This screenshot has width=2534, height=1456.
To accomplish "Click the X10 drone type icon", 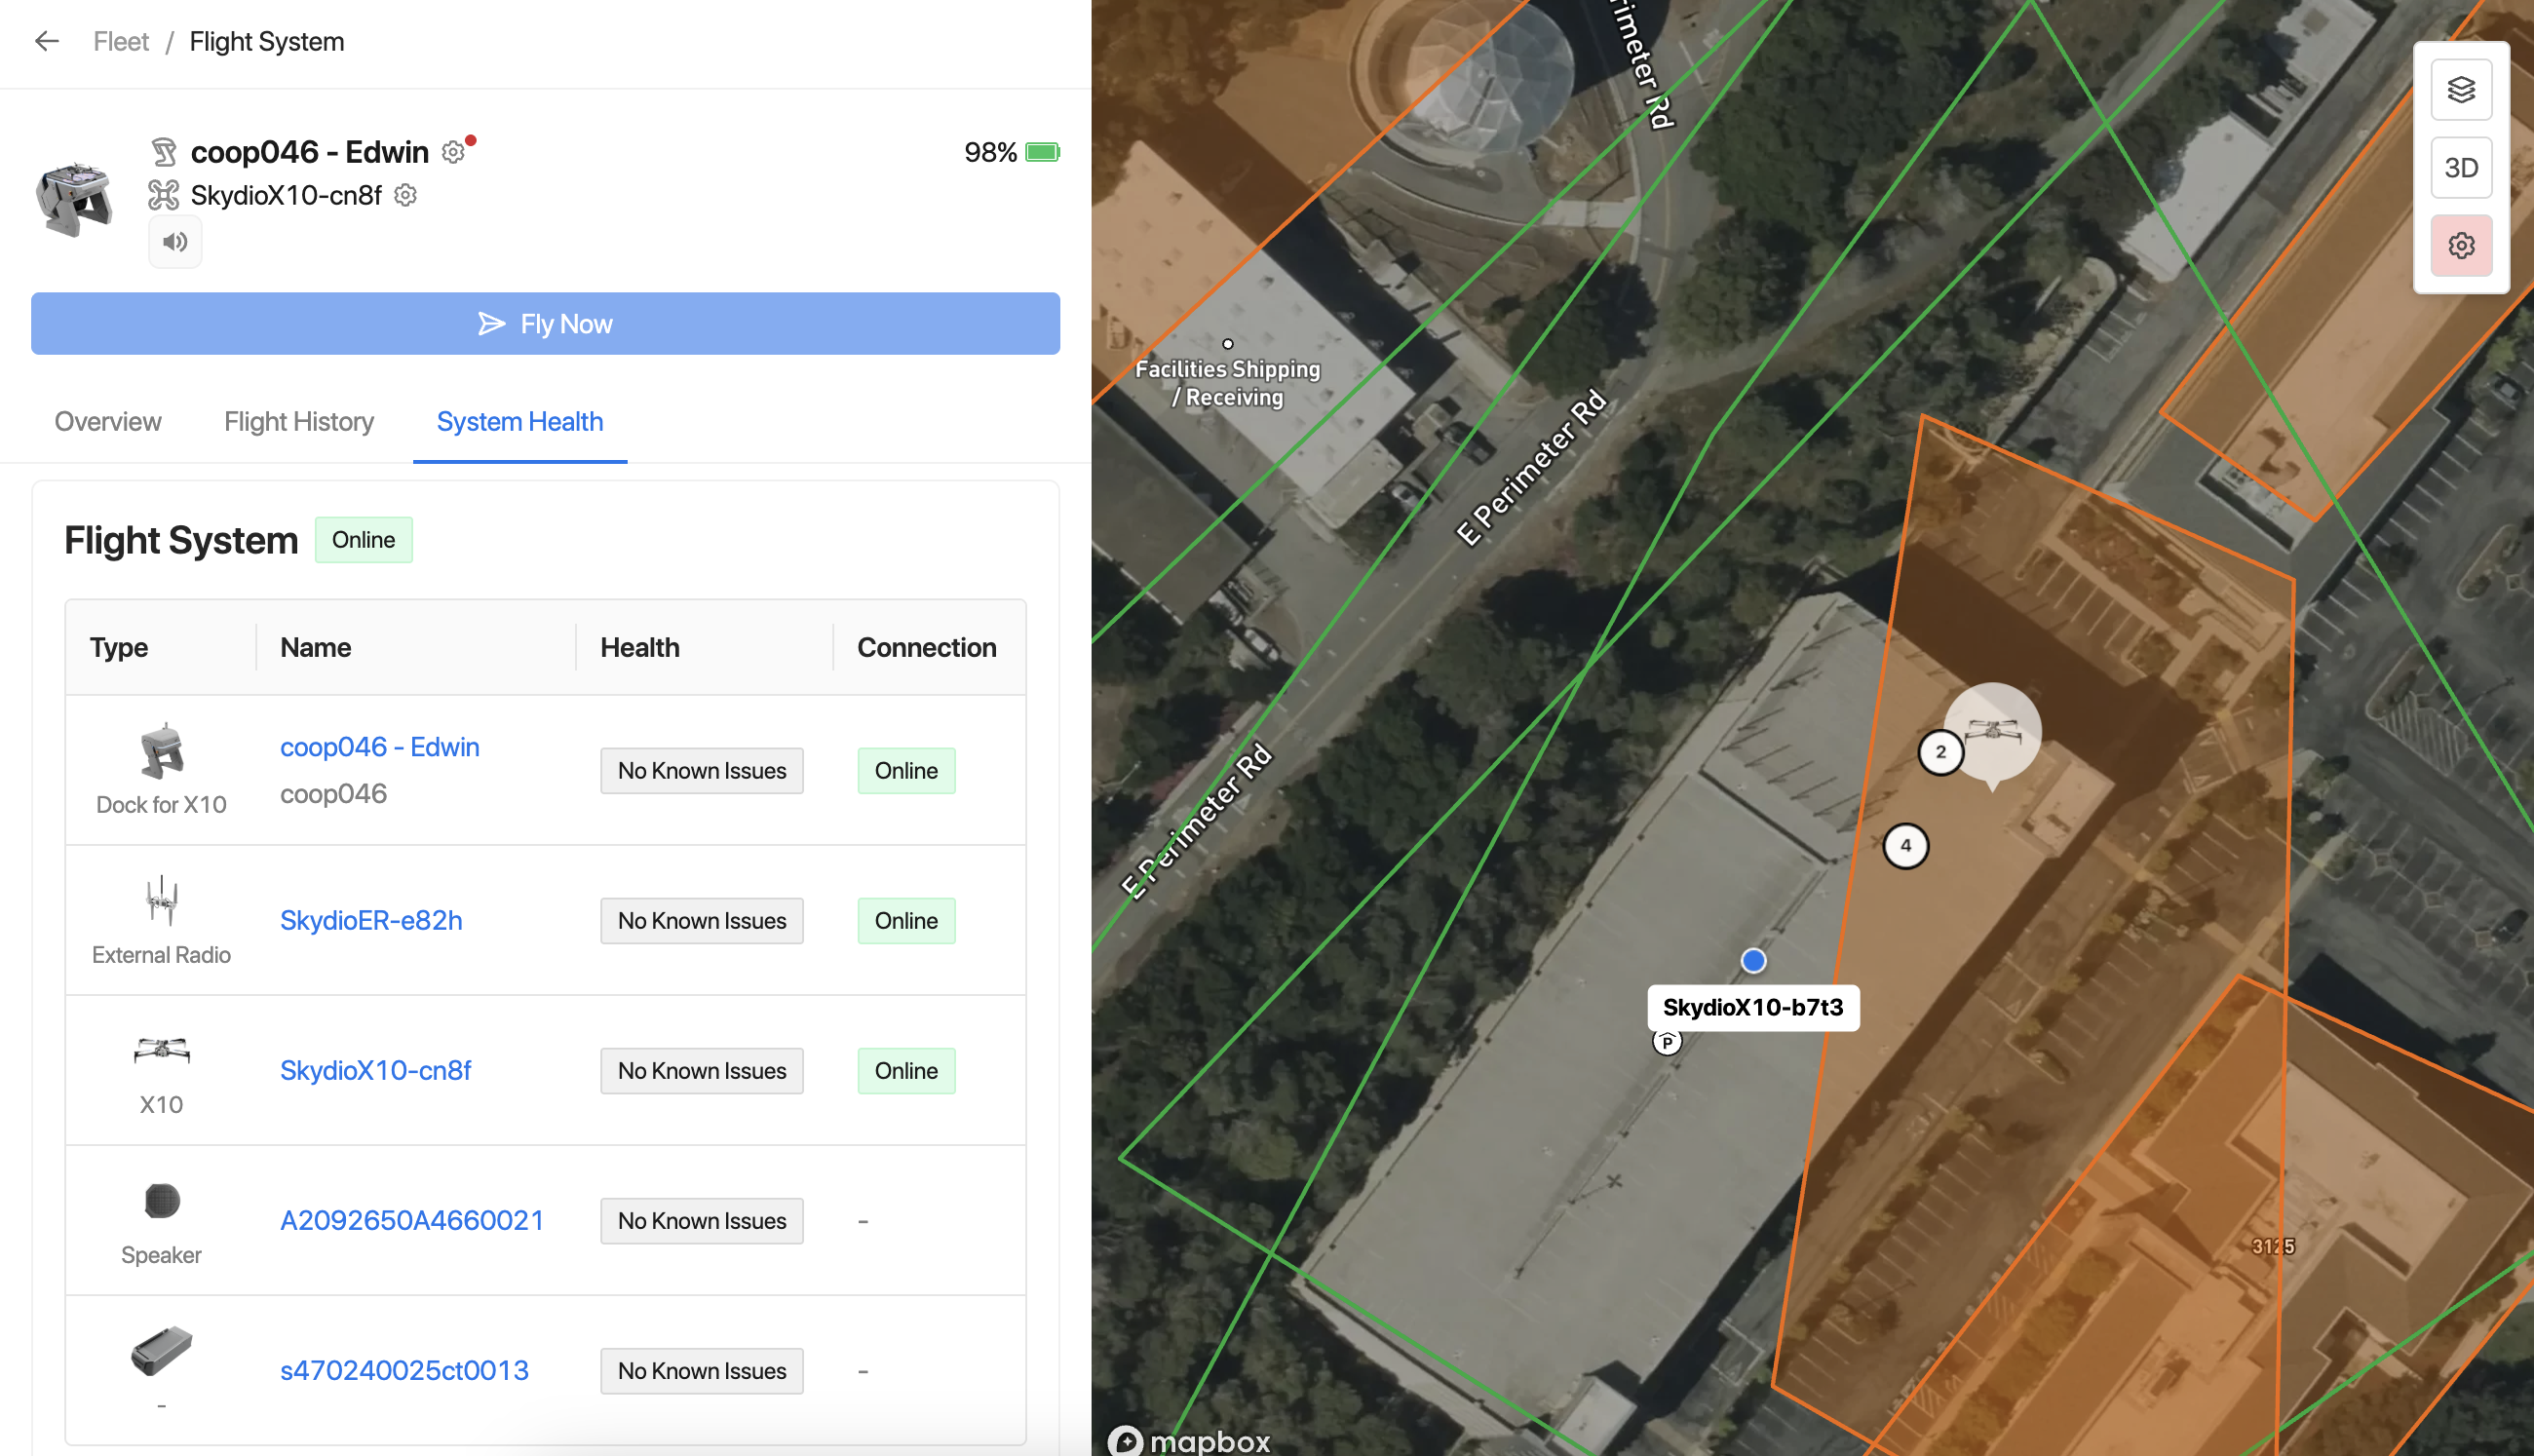I will coord(161,1051).
